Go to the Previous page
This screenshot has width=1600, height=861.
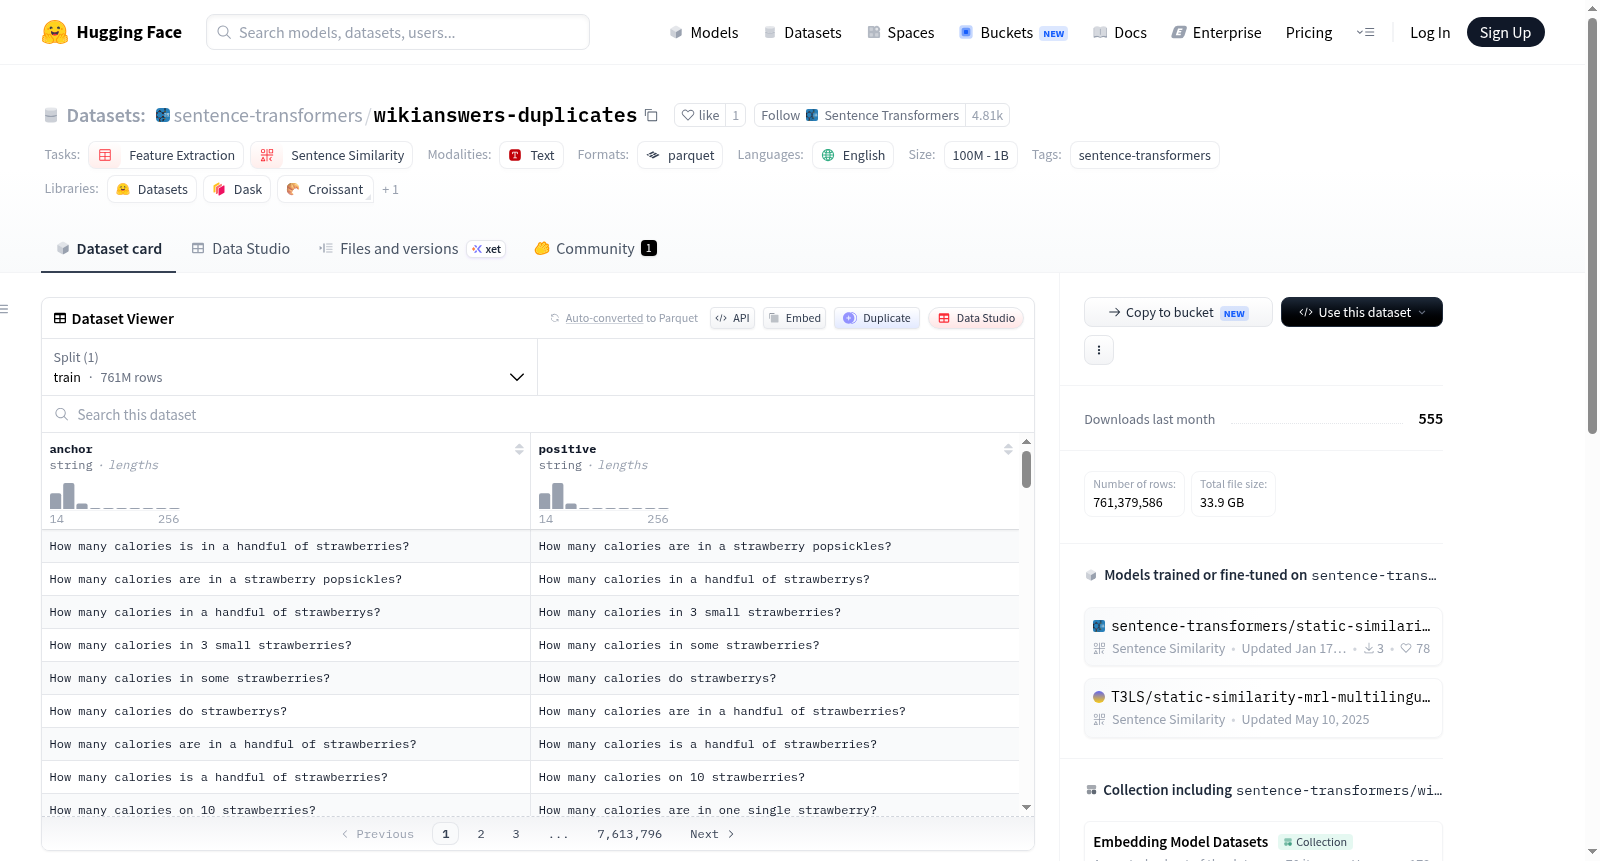pos(378,834)
